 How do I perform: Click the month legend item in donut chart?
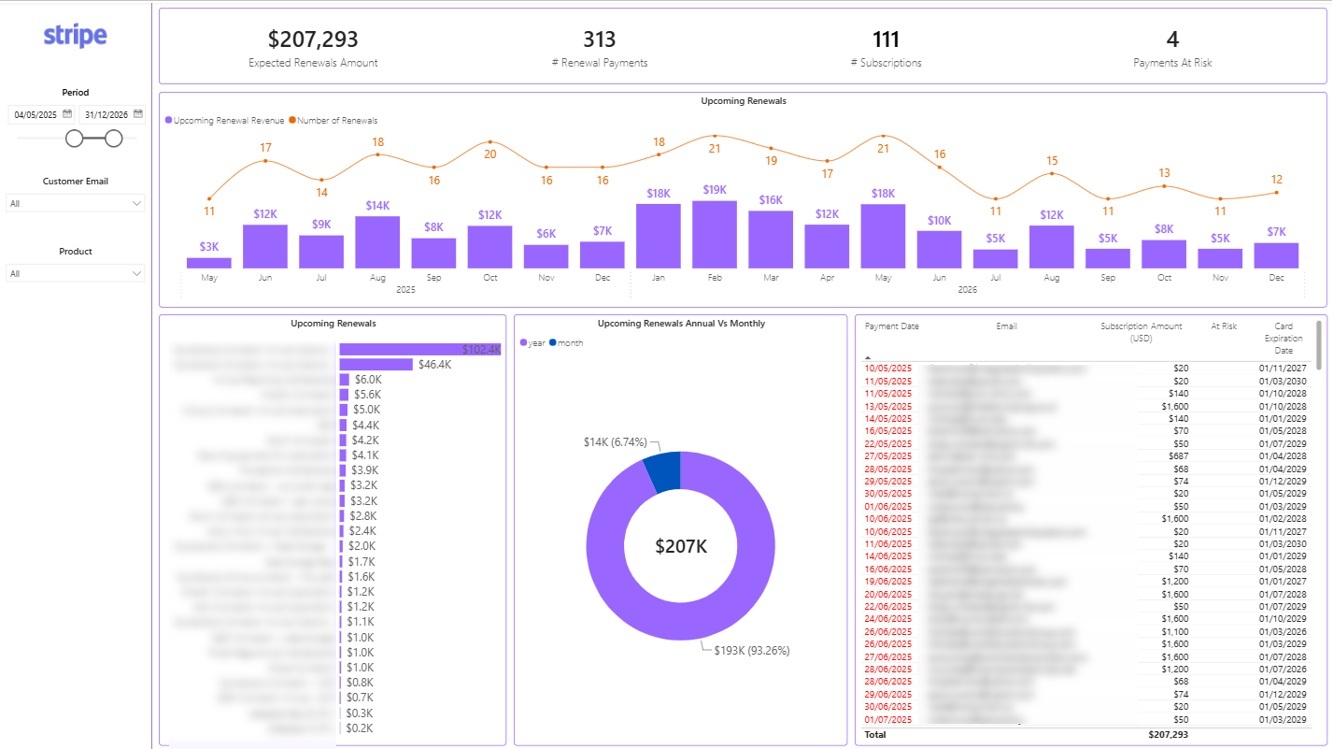[x=566, y=343]
